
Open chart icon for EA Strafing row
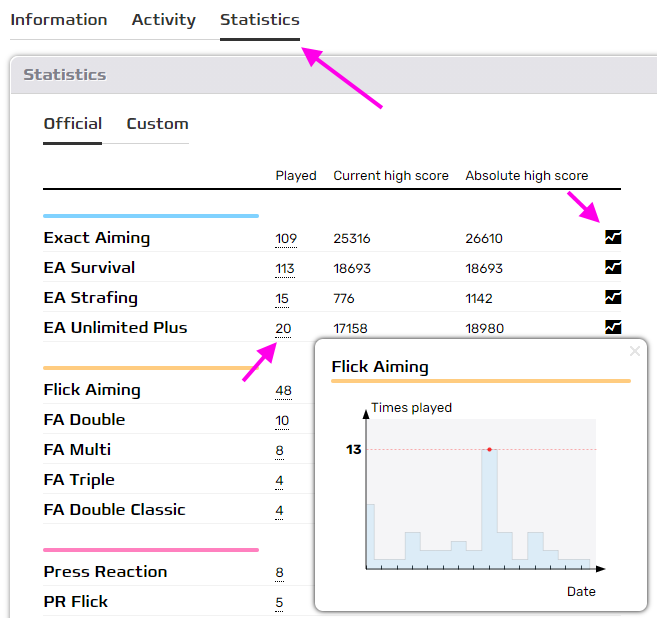(613, 298)
